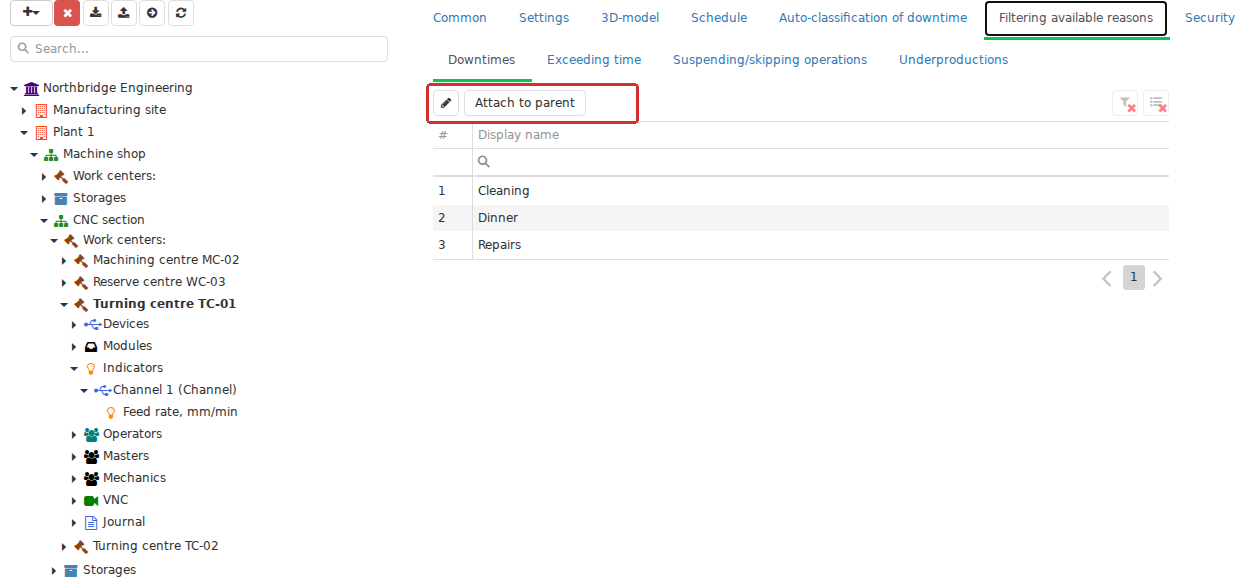This screenshot has width=1246, height=581.
Task: Collapse the Plant 1 node
Action: pyautogui.click(x=24, y=132)
